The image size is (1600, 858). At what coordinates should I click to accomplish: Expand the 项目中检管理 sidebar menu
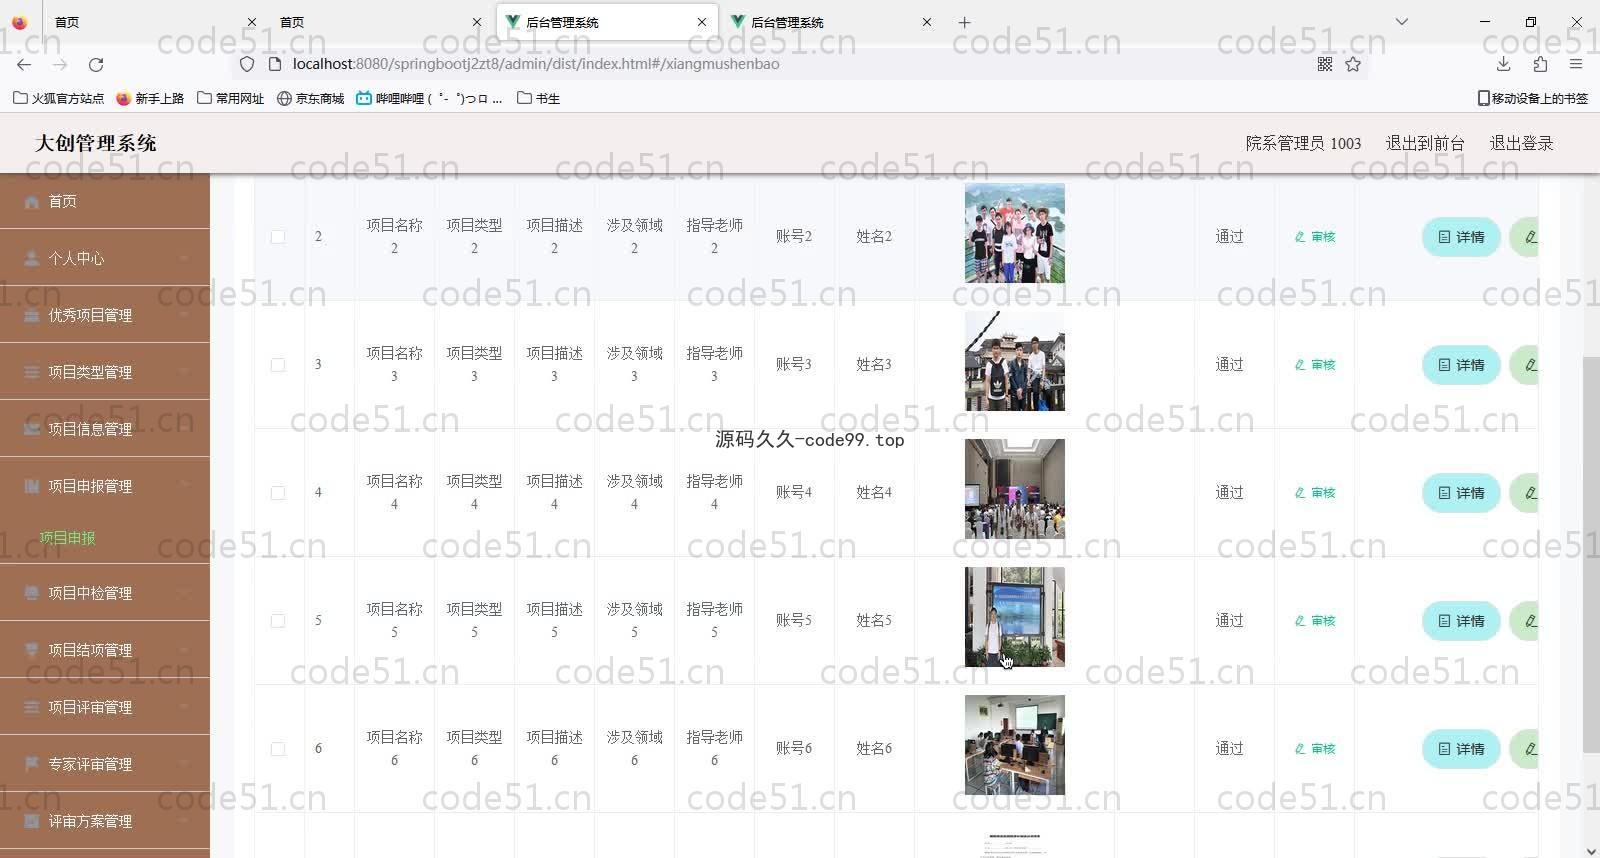coord(105,593)
